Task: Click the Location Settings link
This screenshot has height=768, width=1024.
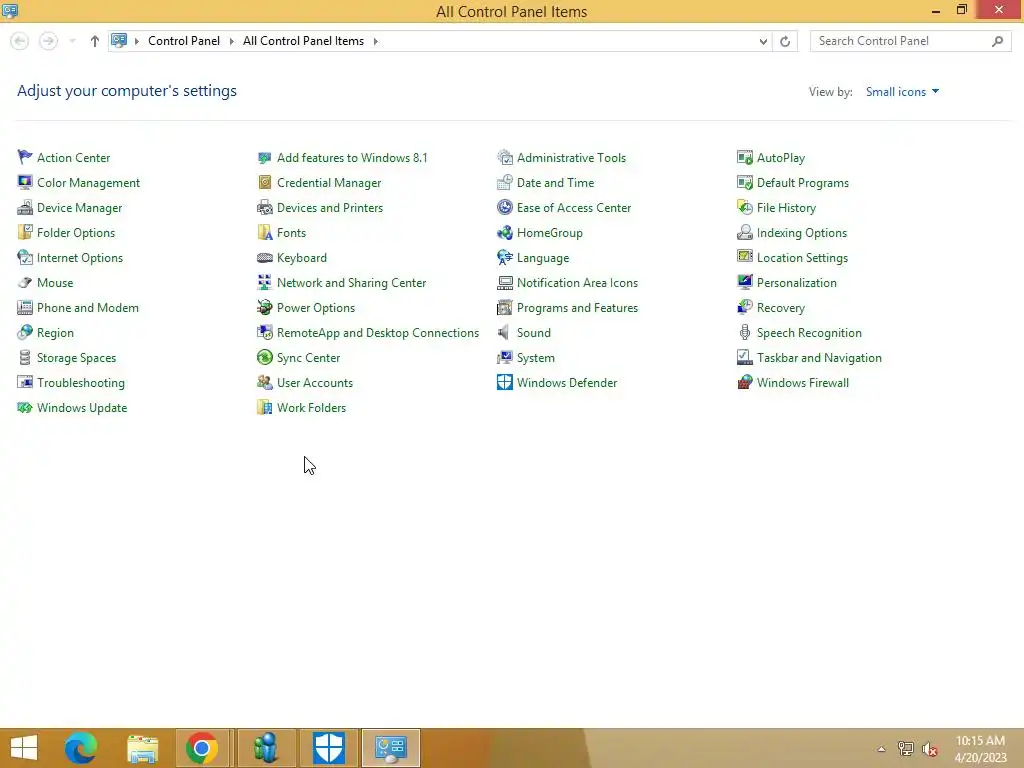Action: pyautogui.click(x=802, y=257)
